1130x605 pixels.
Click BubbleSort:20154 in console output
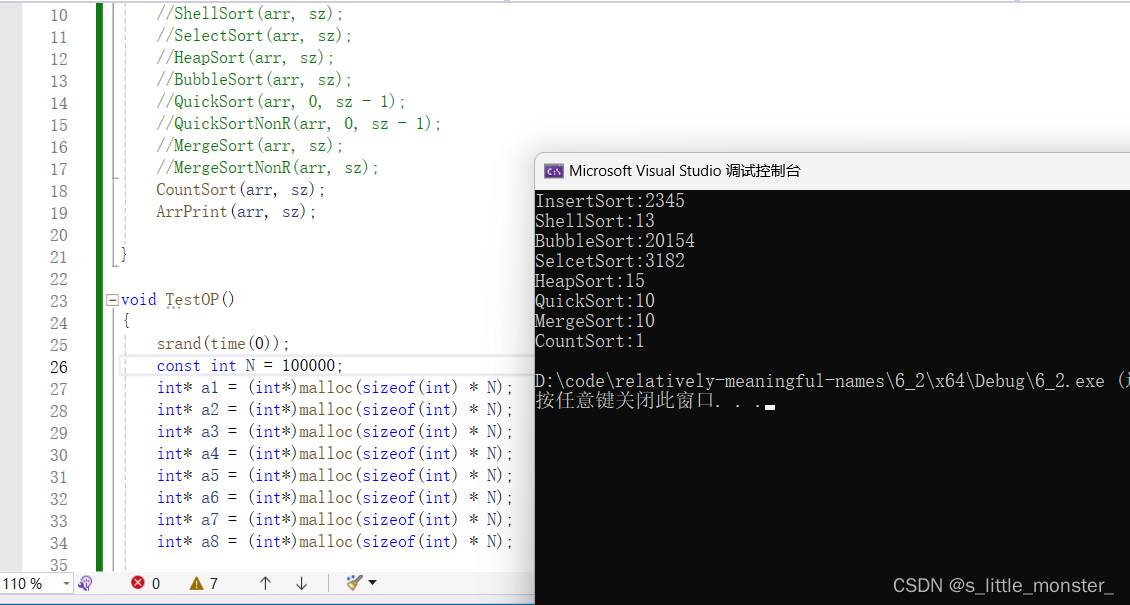[615, 241]
